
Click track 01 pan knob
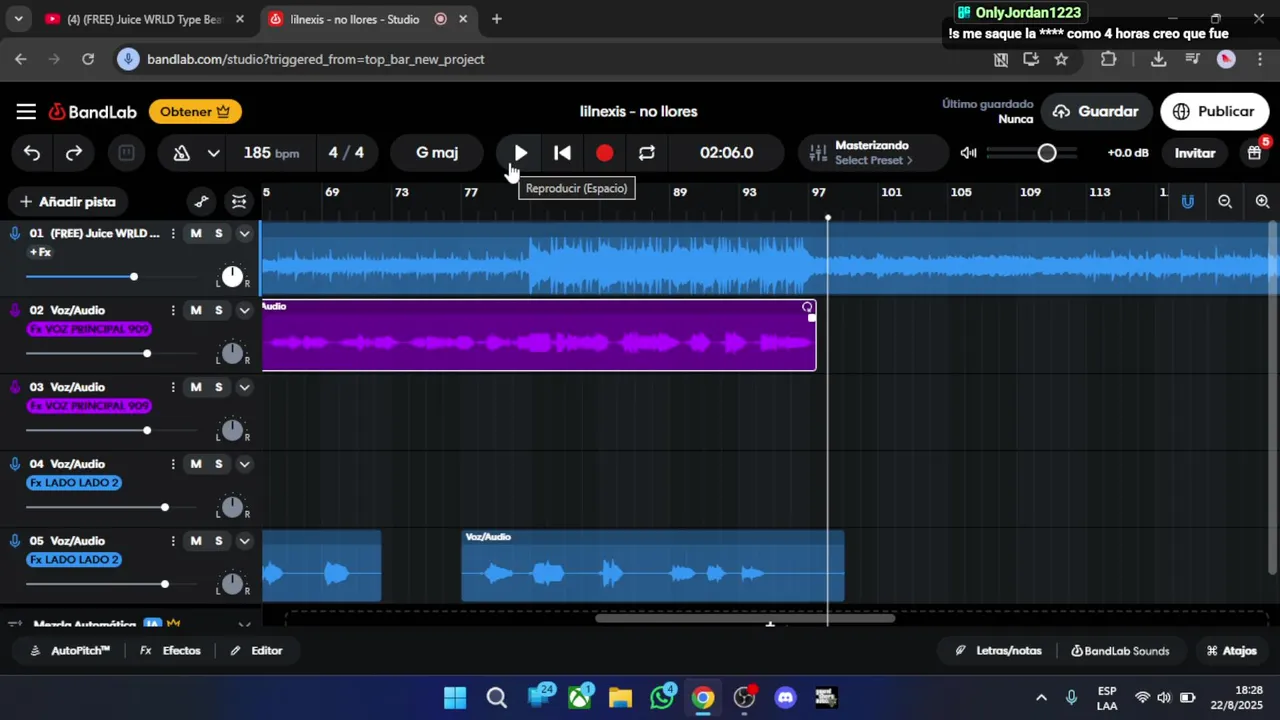click(x=232, y=277)
